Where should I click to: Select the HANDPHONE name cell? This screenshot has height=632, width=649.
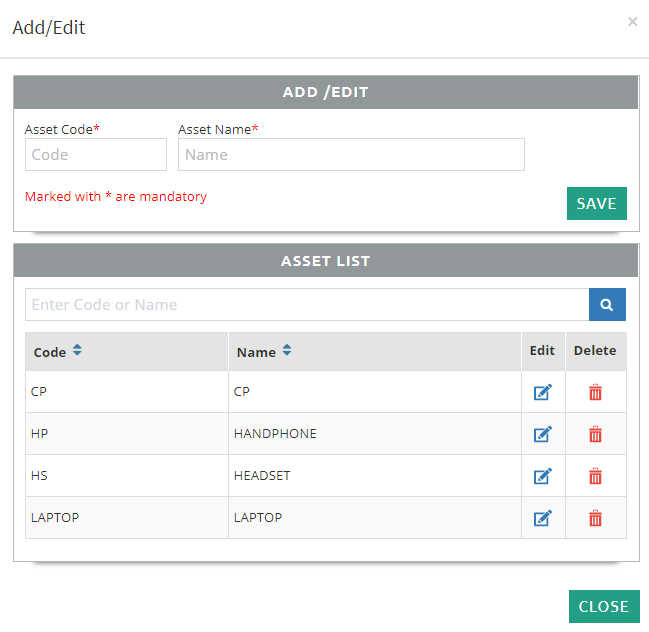click(275, 434)
